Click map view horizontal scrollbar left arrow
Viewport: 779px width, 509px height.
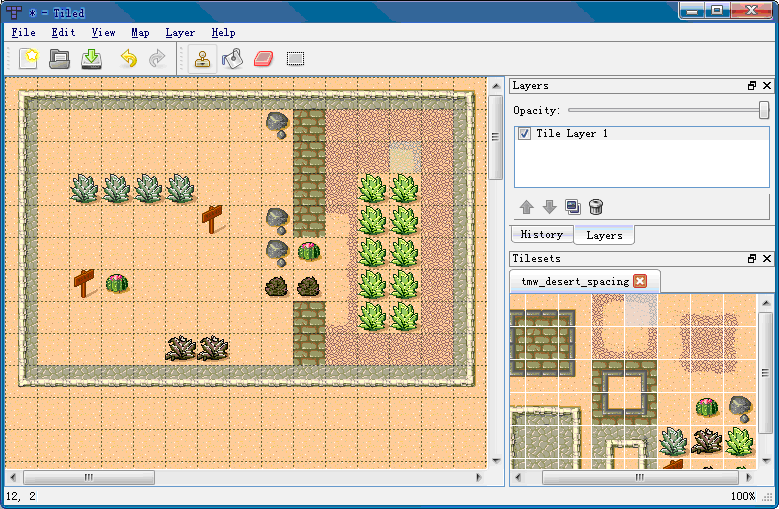(13, 478)
